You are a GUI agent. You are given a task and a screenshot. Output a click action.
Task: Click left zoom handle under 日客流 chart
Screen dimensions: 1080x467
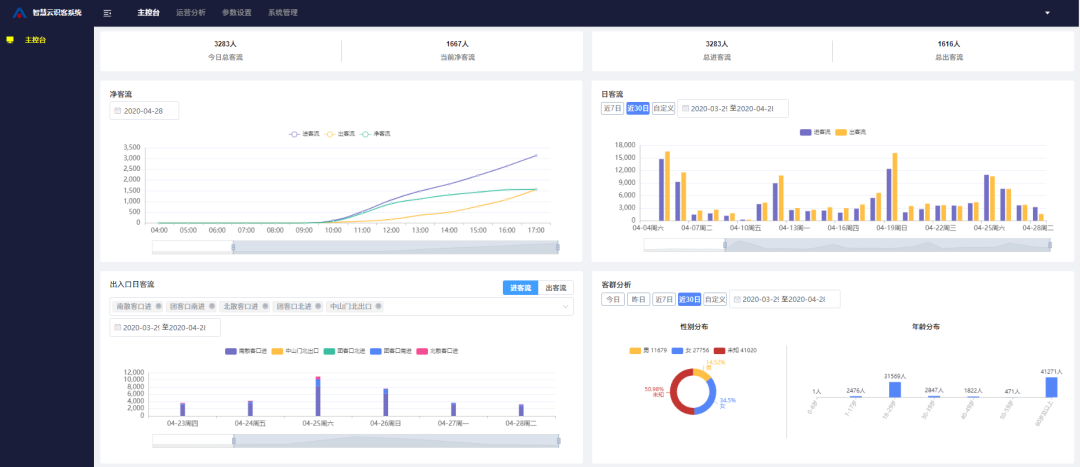[x=725, y=245]
